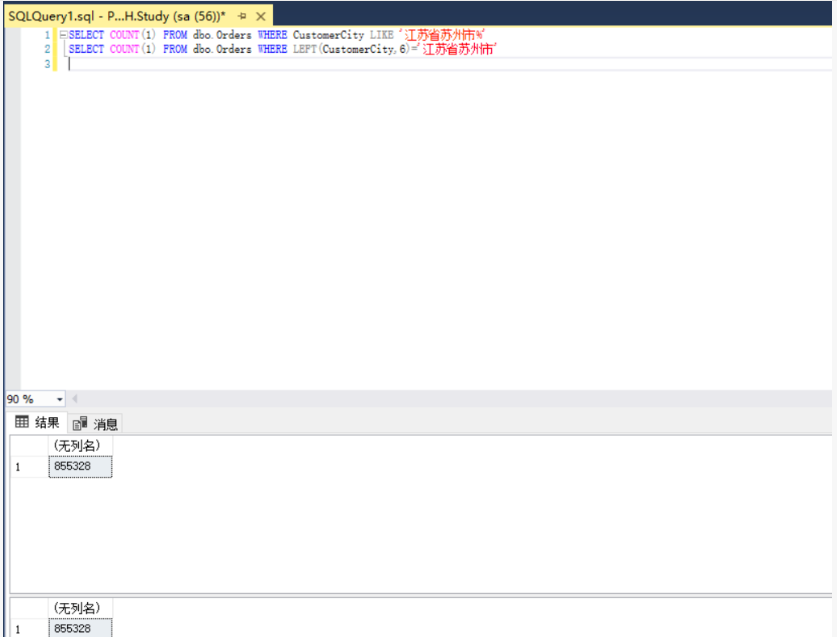Click the '江苏省苏州市%' string on line 1
This screenshot has height=637, width=837.
(x=441, y=35)
